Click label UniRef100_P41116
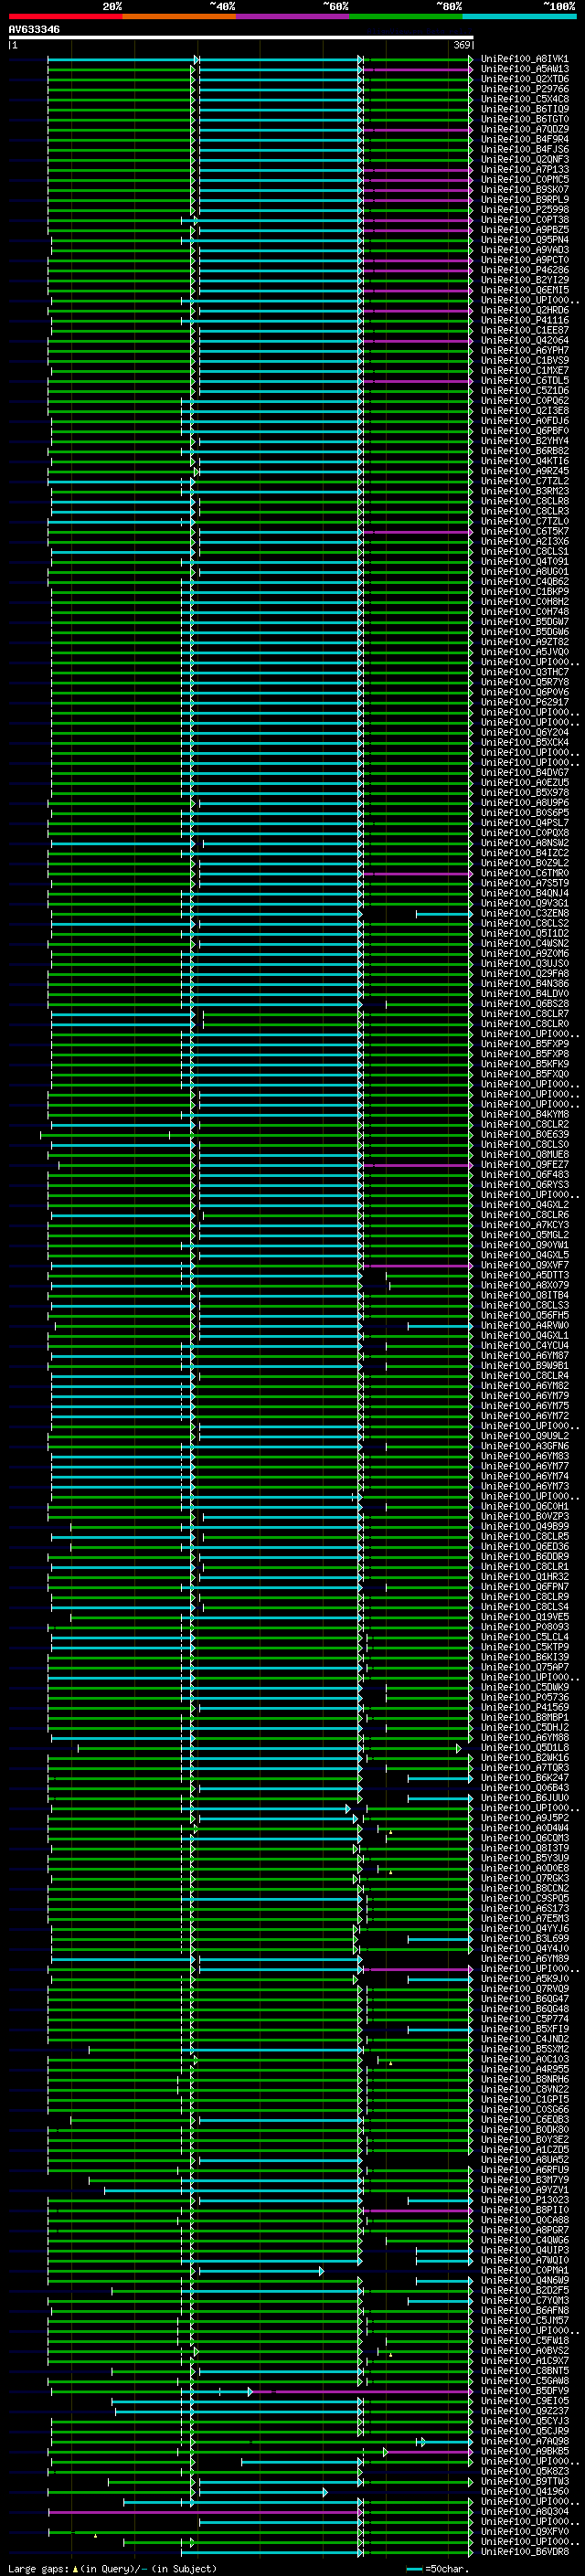 [525, 320]
